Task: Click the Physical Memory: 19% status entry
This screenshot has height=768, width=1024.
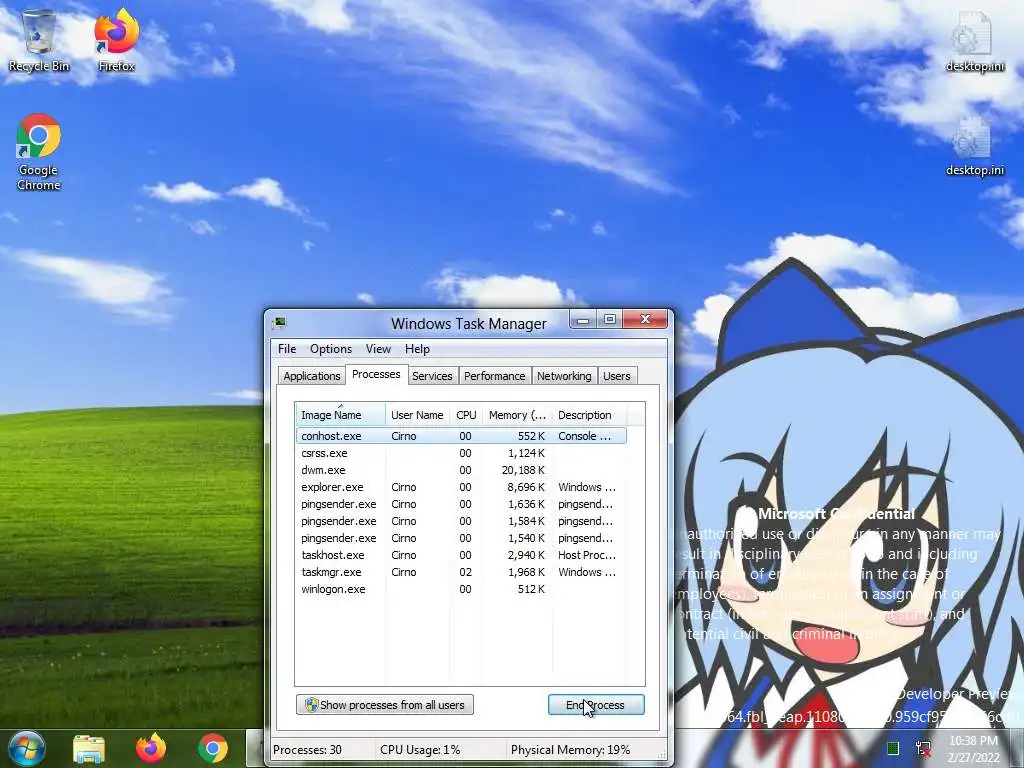Action: (570, 750)
